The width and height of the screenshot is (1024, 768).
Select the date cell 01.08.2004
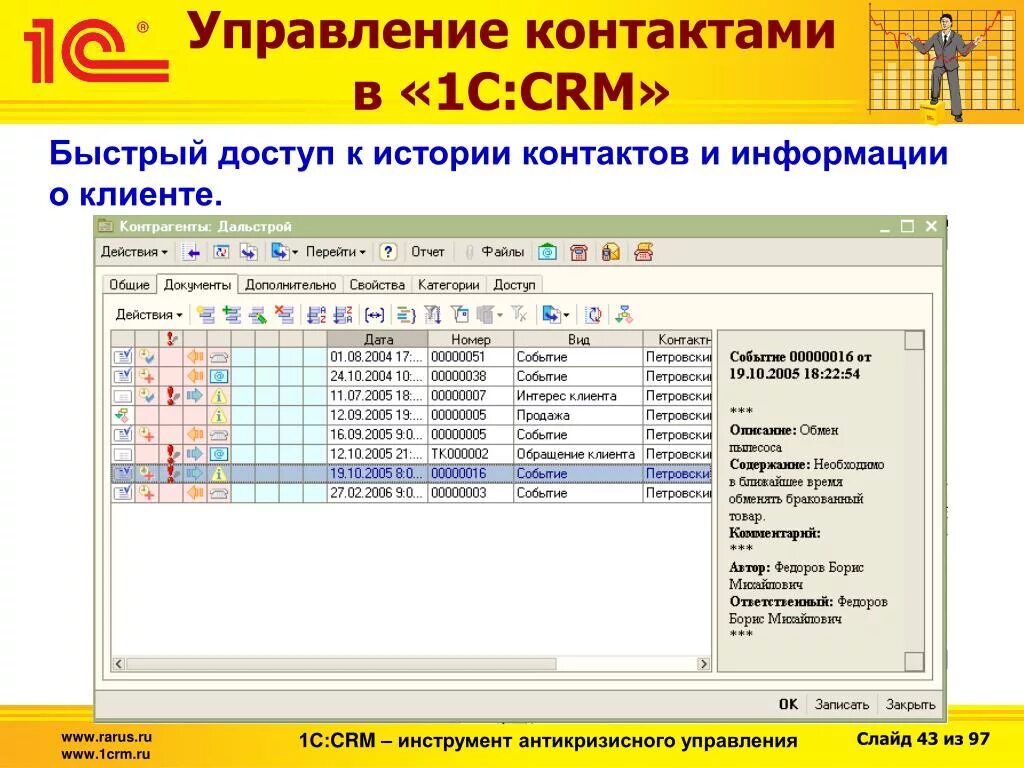point(377,357)
